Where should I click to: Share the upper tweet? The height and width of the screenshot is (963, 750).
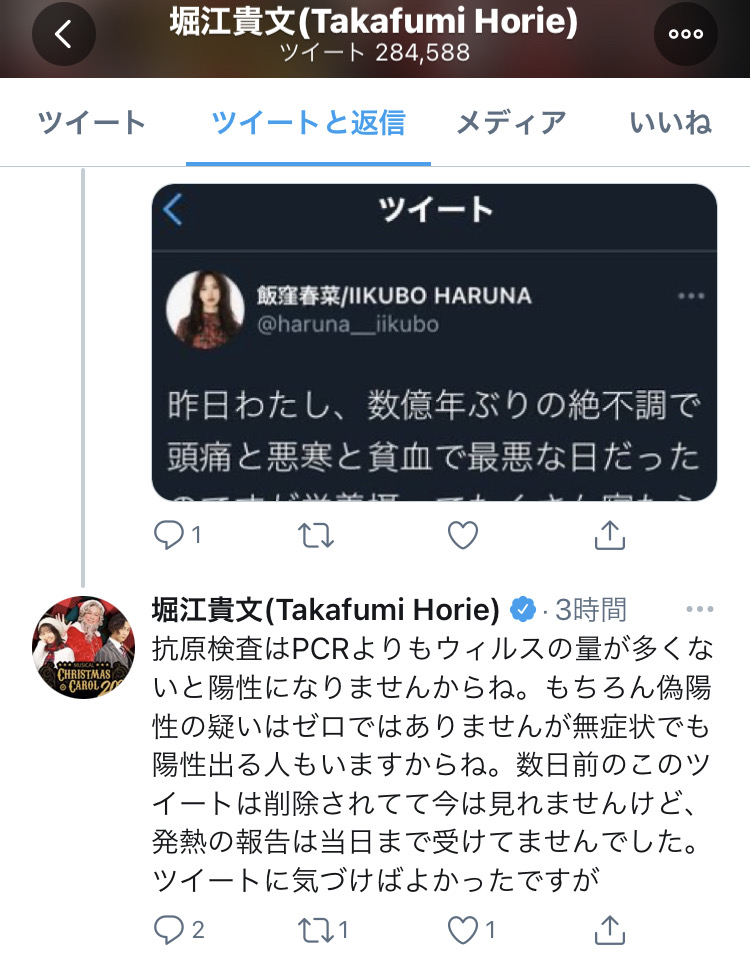tap(609, 535)
